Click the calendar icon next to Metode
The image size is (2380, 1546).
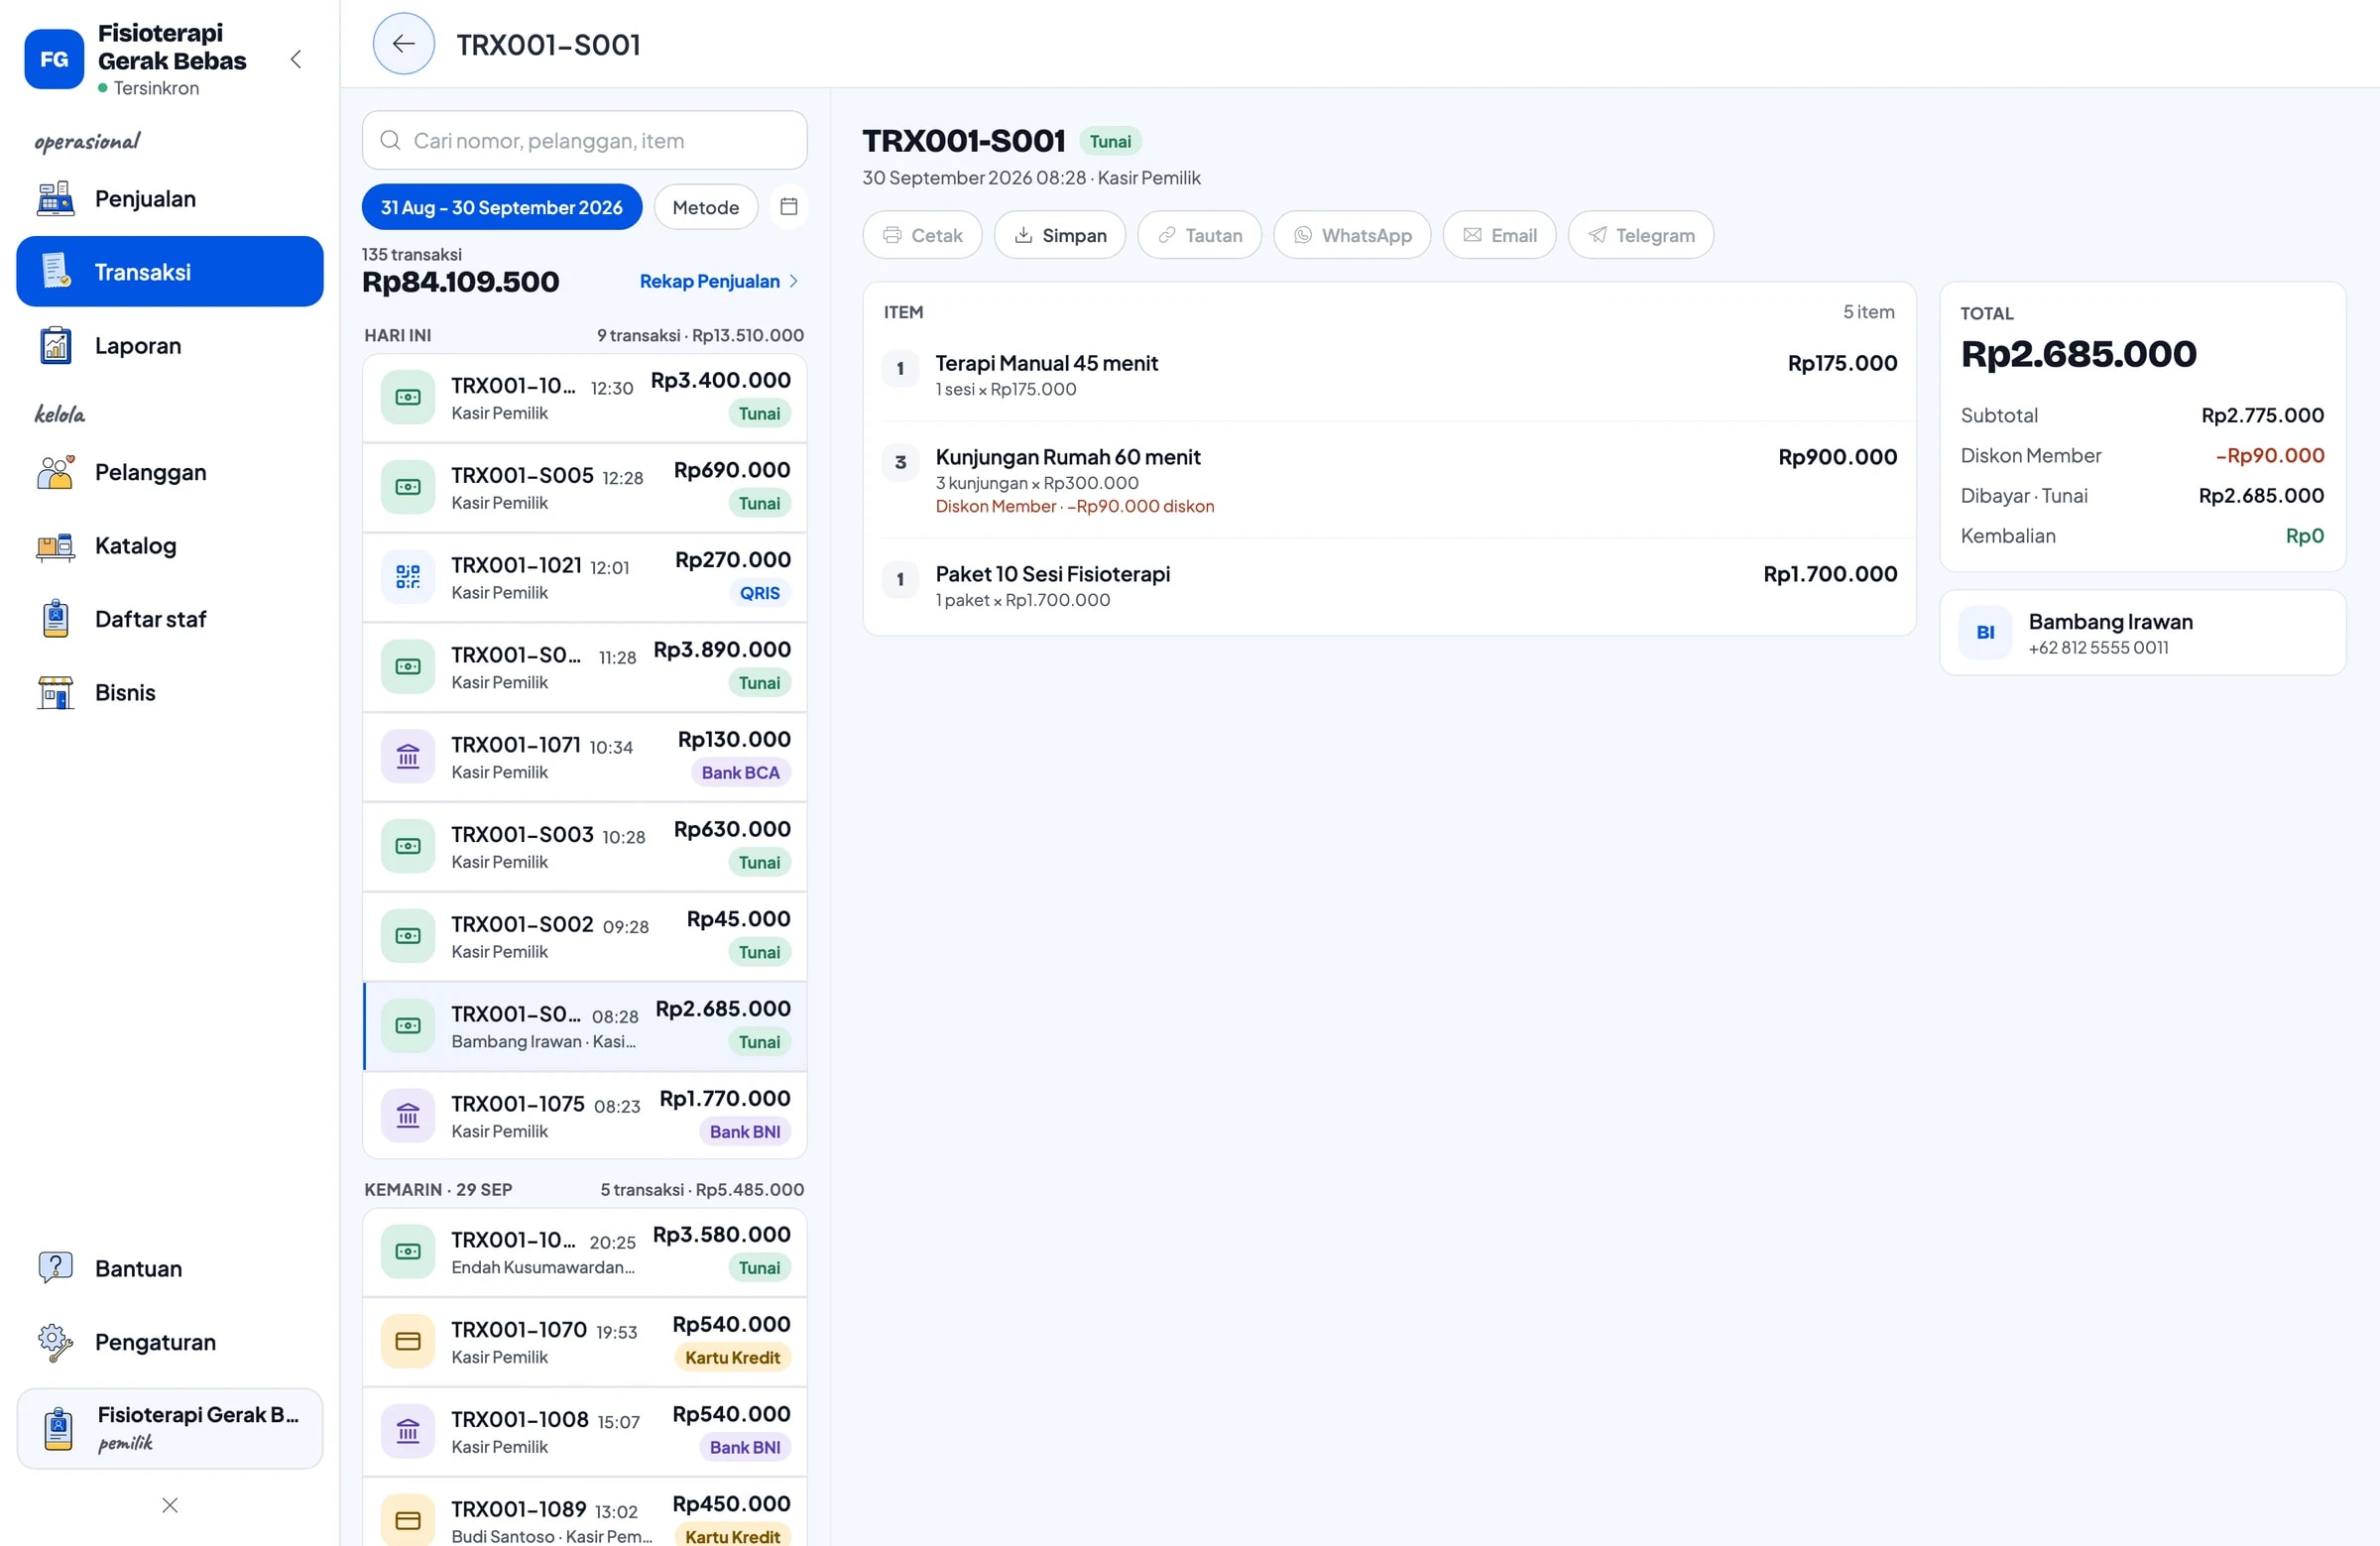tap(789, 206)
